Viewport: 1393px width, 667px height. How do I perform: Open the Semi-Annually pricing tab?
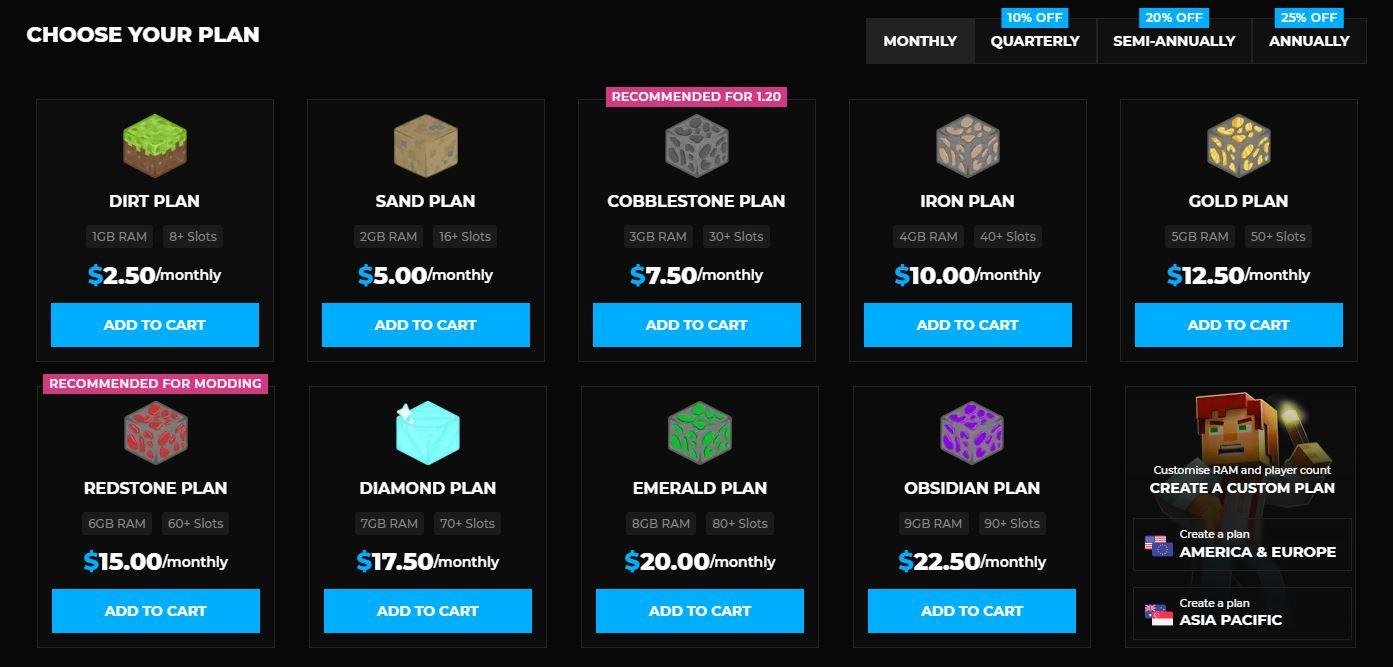coord(1174,41)
